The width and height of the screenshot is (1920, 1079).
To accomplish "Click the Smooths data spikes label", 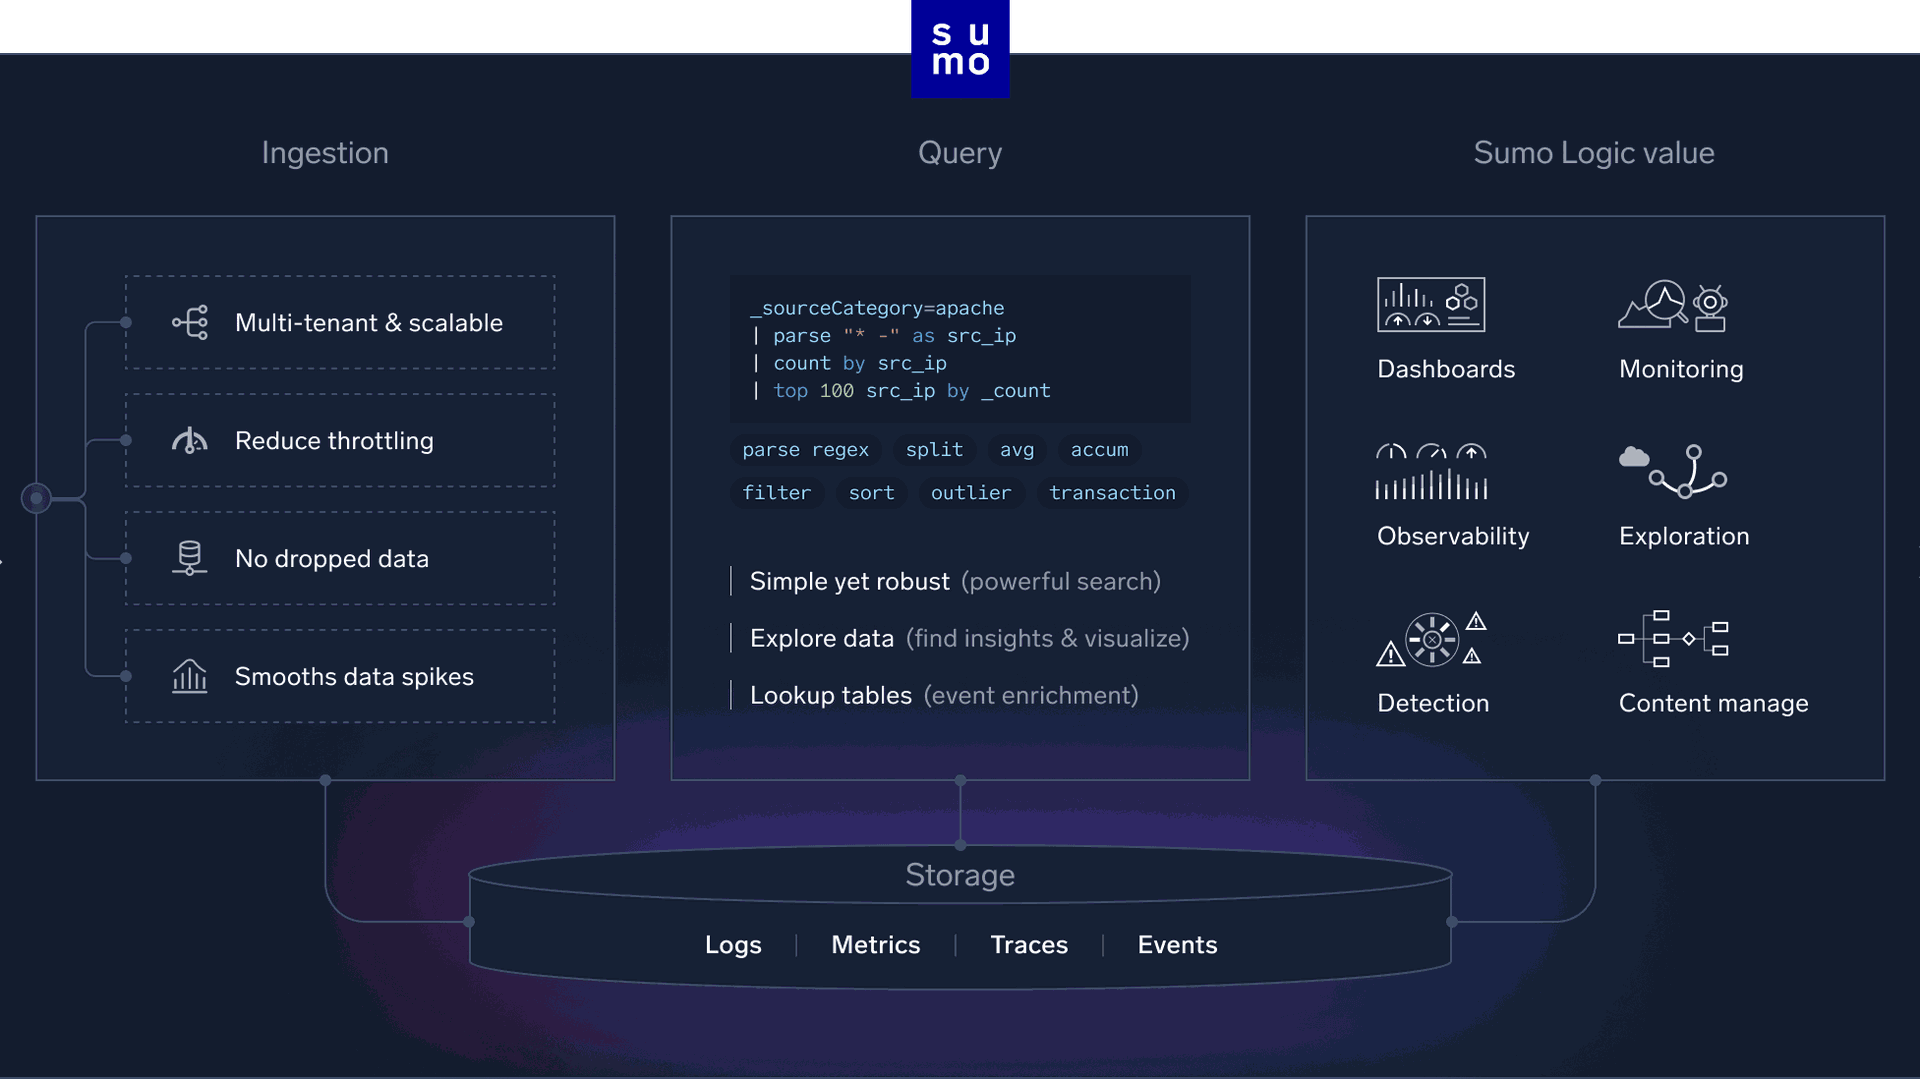I will tap(354, 677).
